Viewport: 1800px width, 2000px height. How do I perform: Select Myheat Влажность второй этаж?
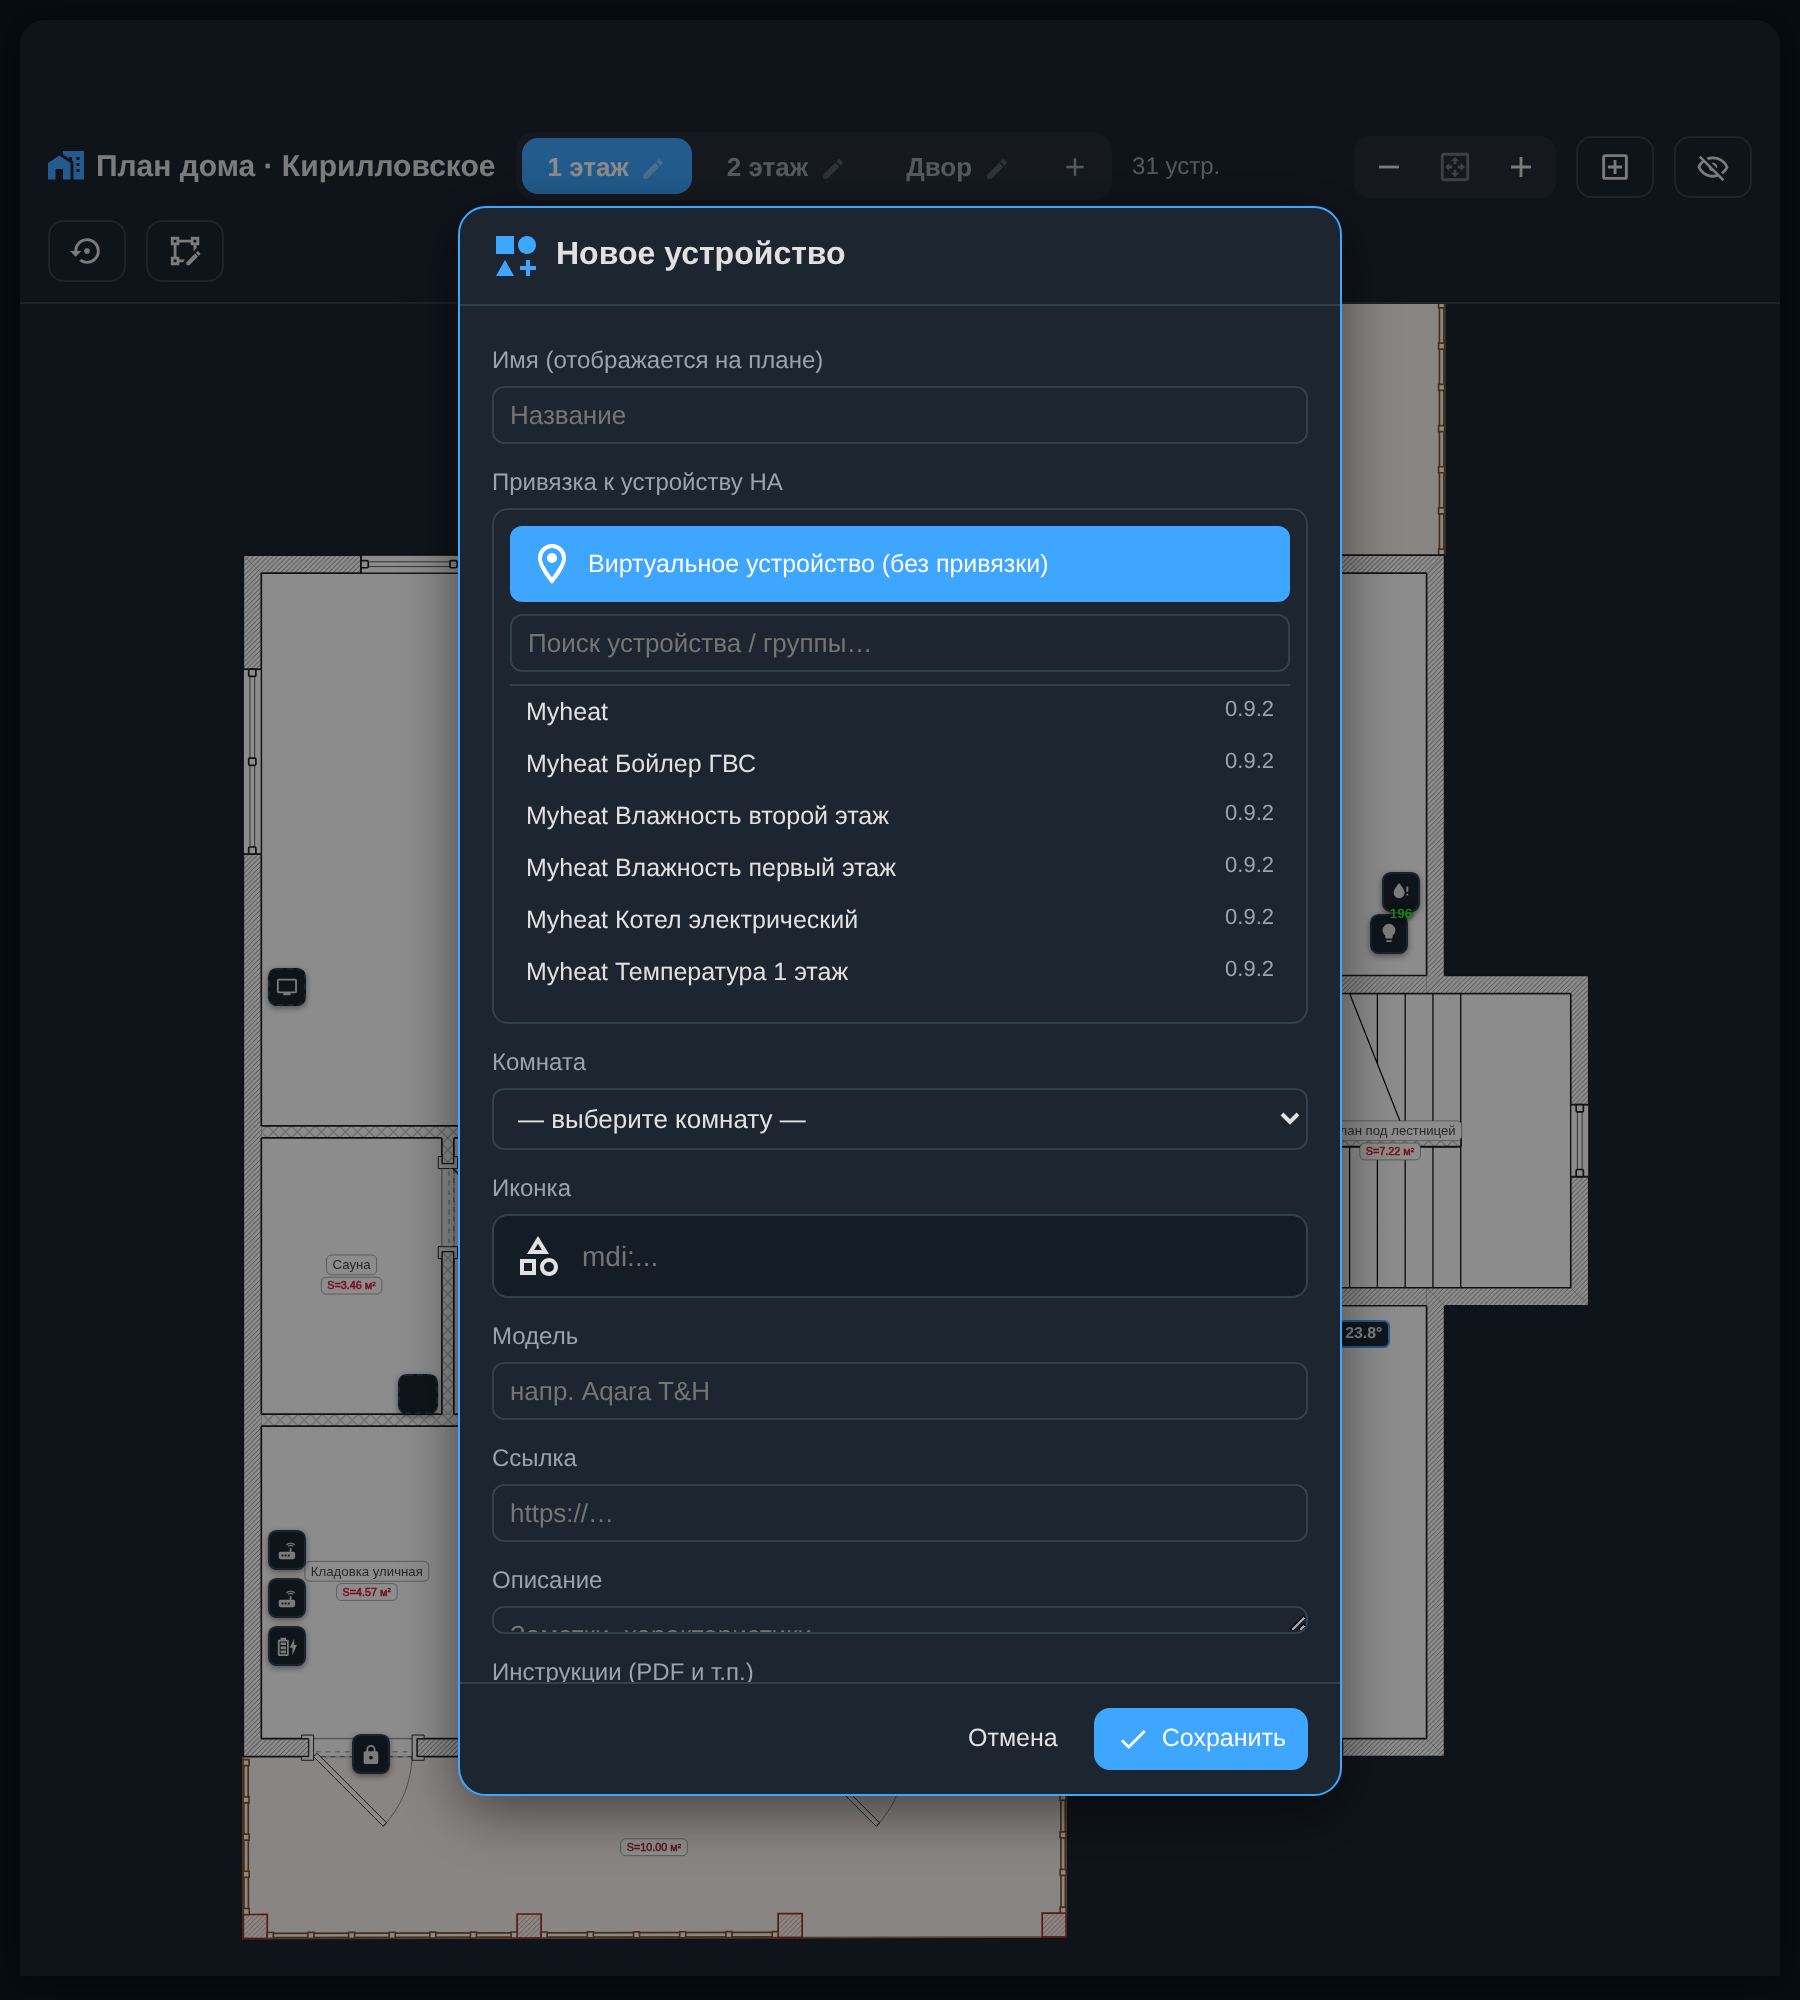coord(900,816)
